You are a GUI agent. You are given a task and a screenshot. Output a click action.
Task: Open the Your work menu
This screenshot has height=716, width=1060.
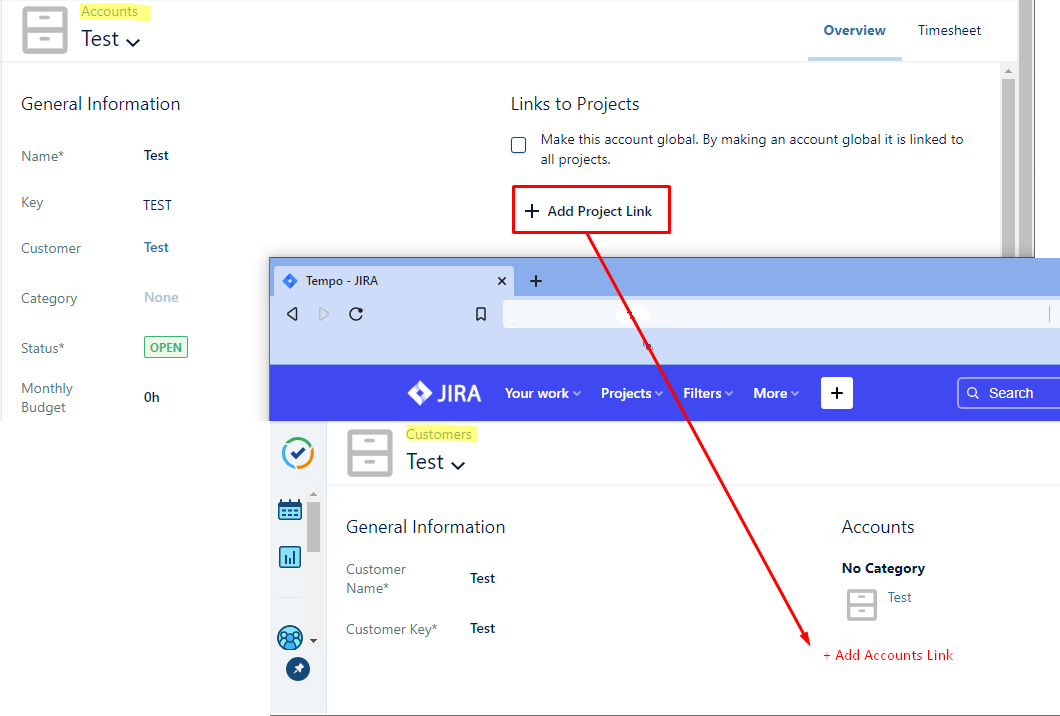(x=542, y=393)
